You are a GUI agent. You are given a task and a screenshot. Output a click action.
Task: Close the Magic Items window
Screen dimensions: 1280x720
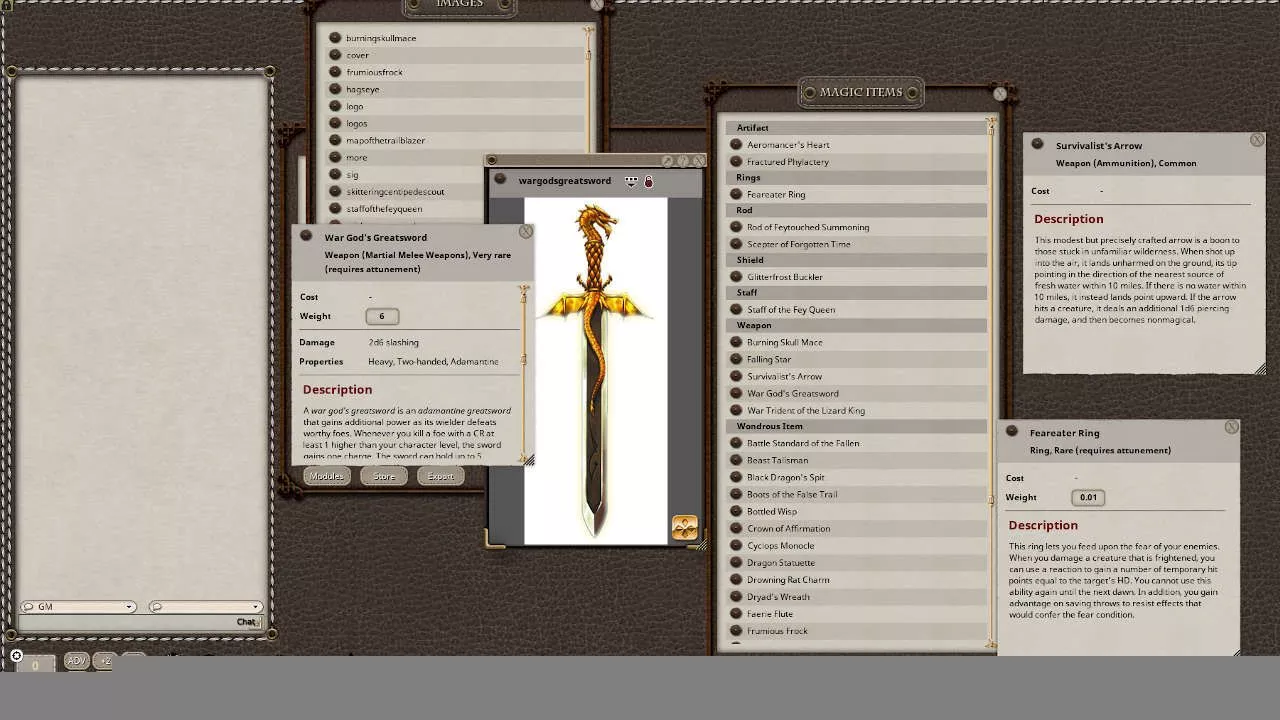[x=1000, y=94]
